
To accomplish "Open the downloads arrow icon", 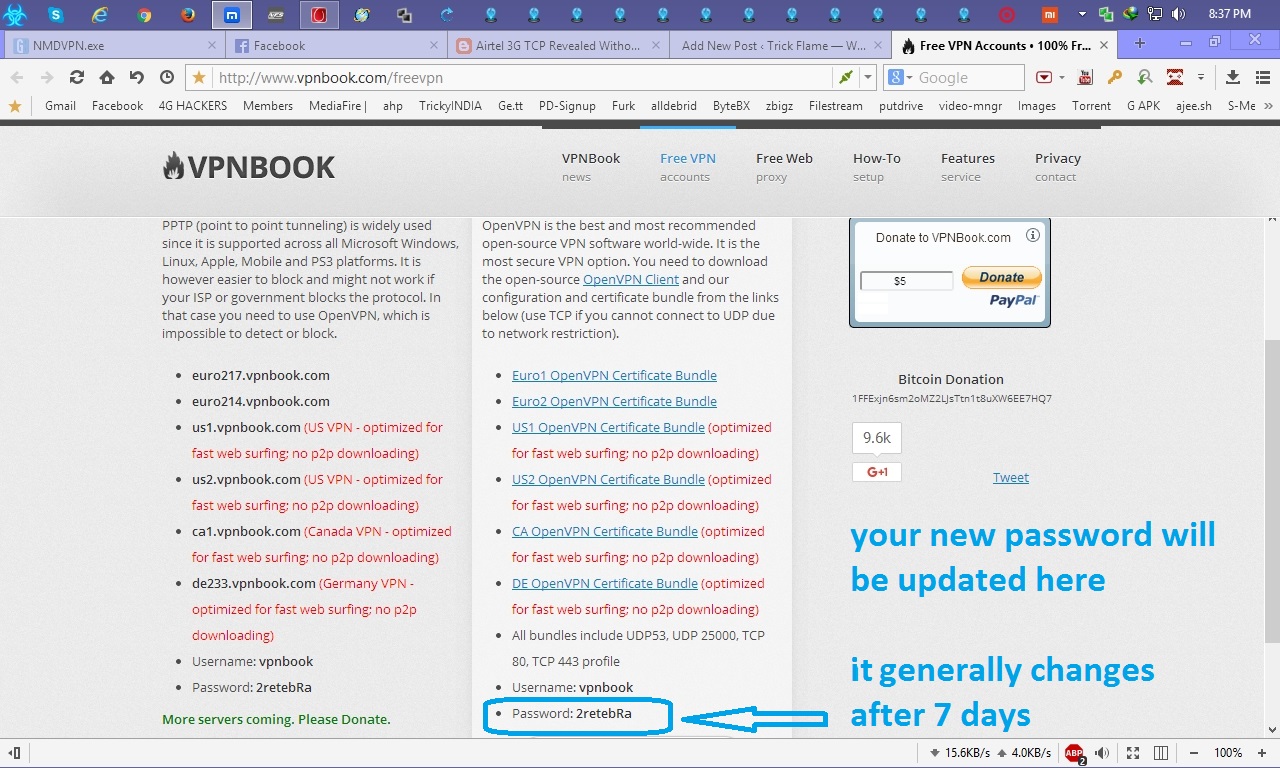I will pyautogui.click(x=1233, y=77).
